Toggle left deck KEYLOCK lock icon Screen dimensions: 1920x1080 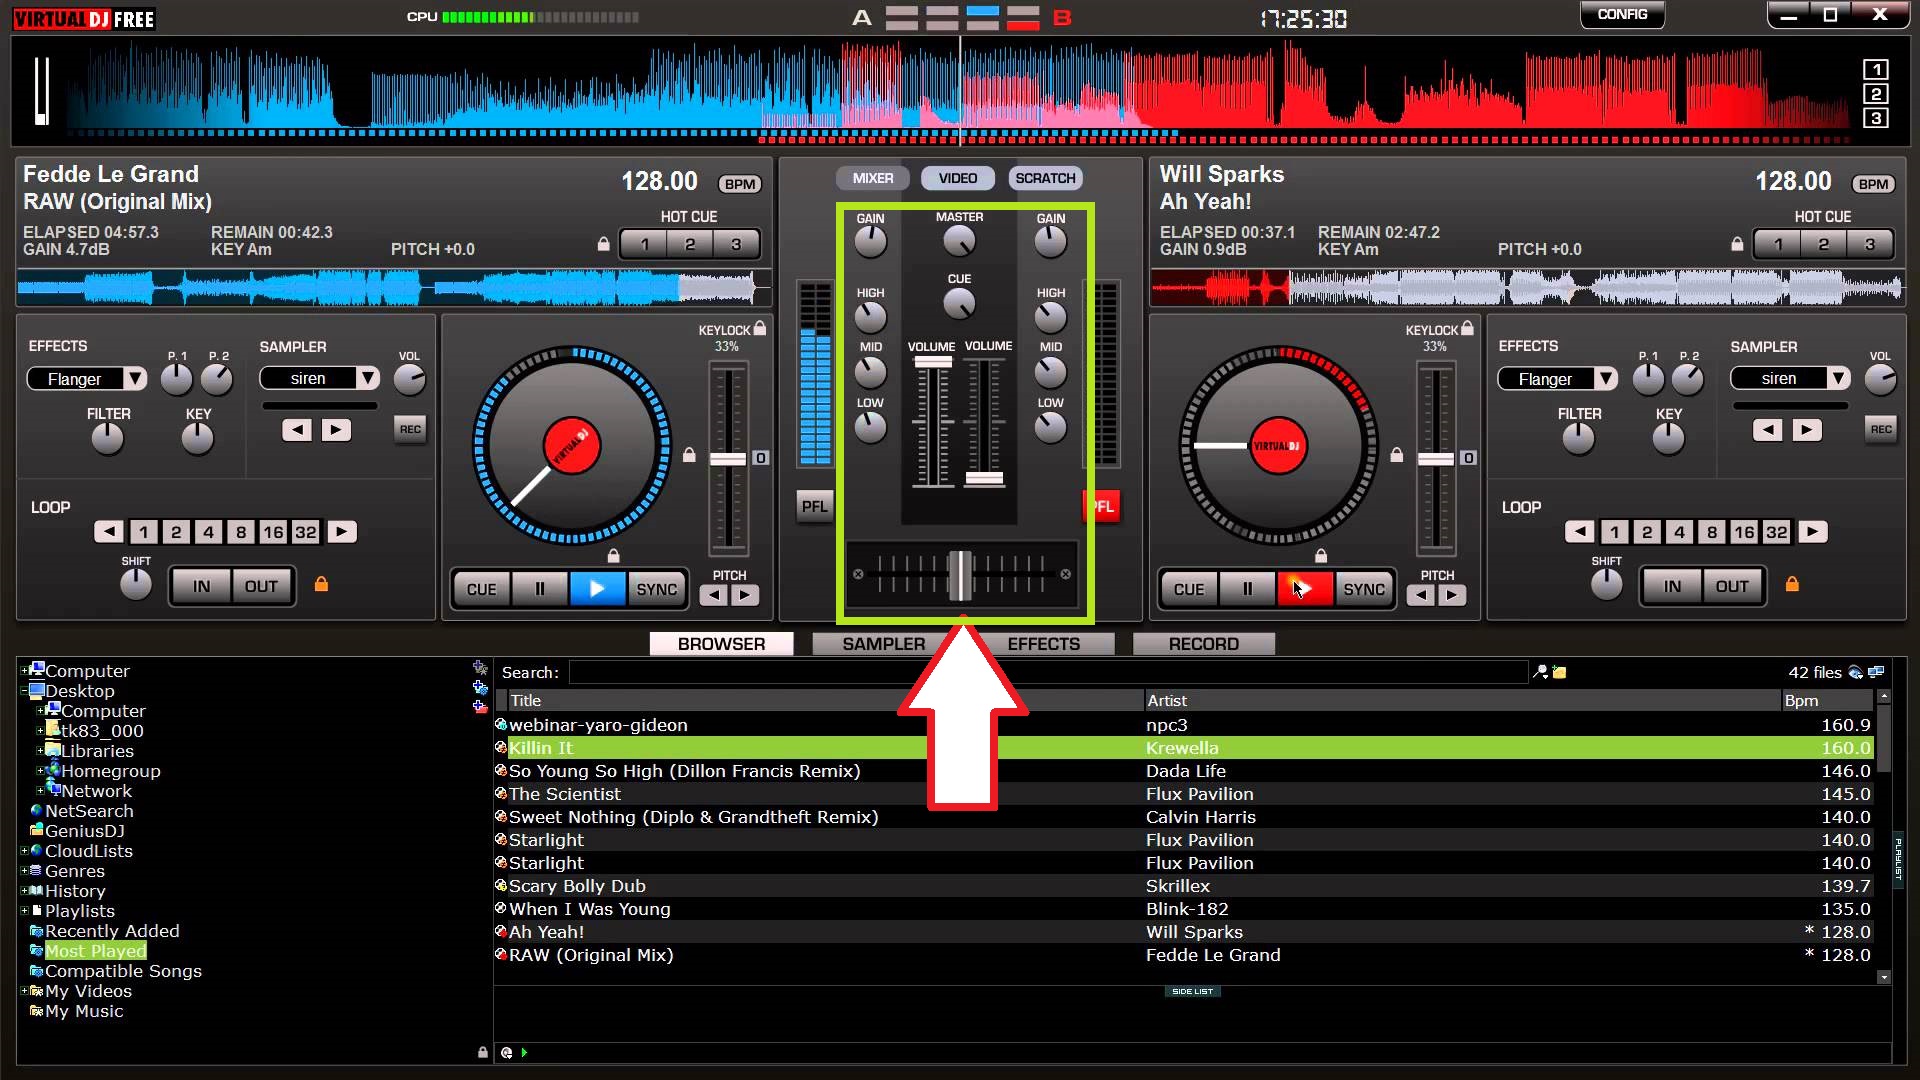760,328
